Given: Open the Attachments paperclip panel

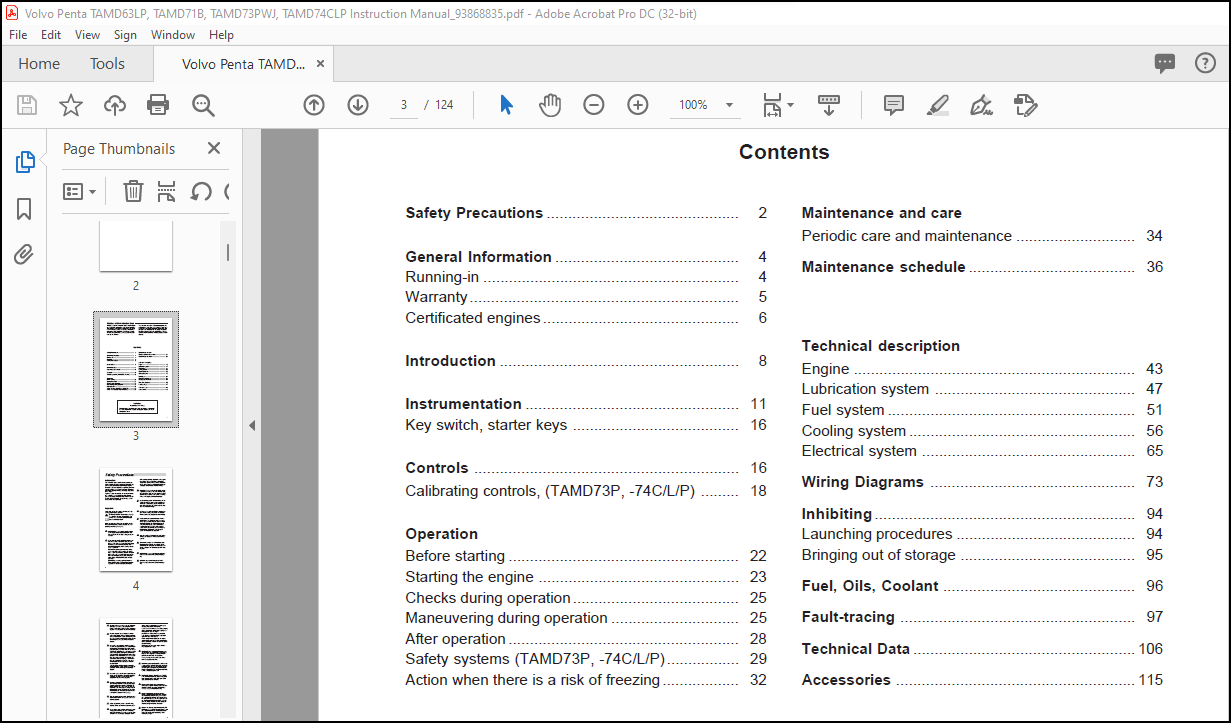Looking at the screenshot, I should click(x=25, y=255).
